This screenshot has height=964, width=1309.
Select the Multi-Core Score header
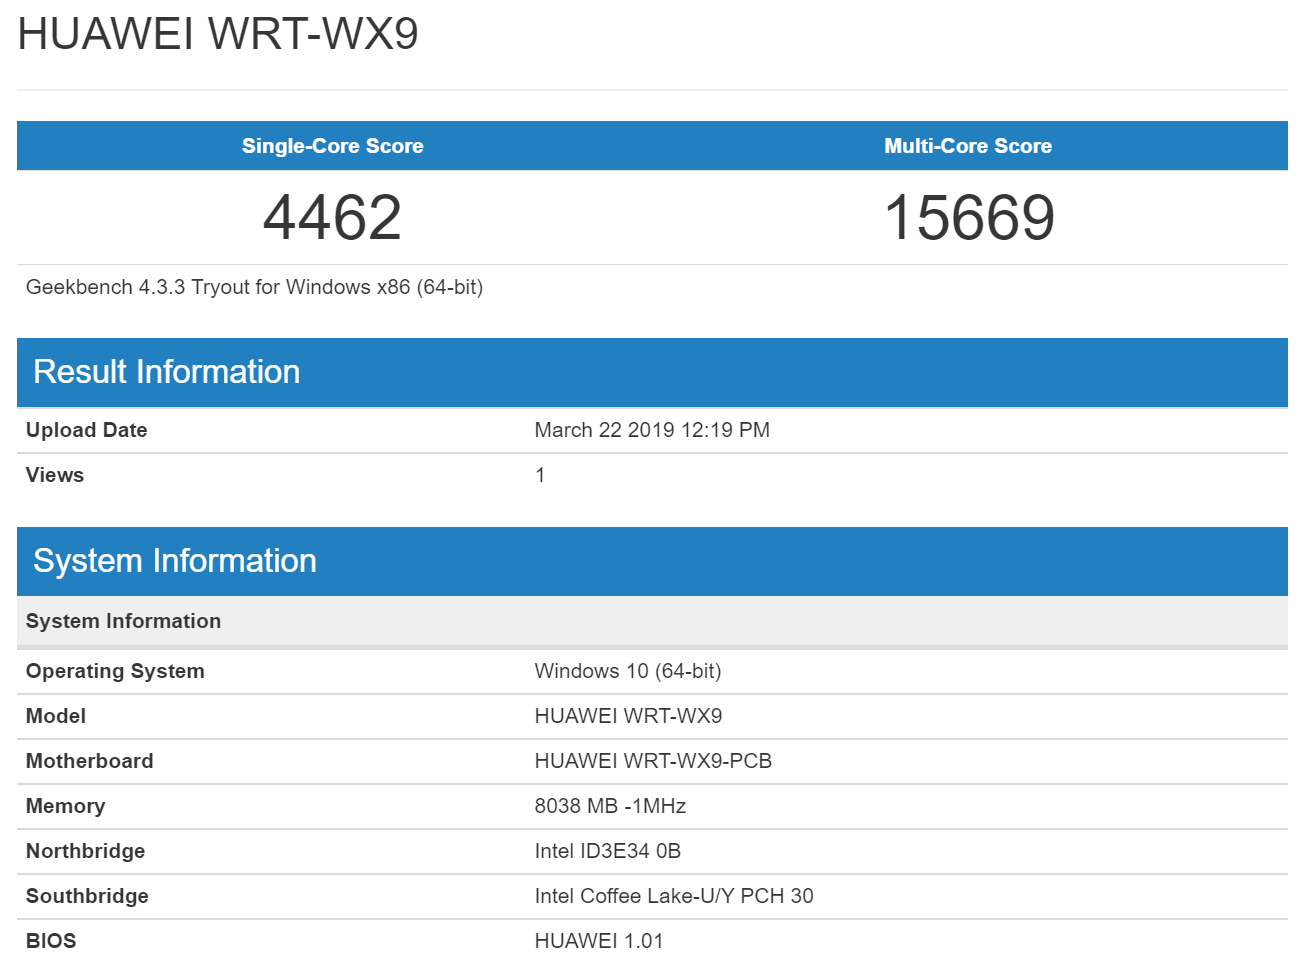click(x=968, y=146)
